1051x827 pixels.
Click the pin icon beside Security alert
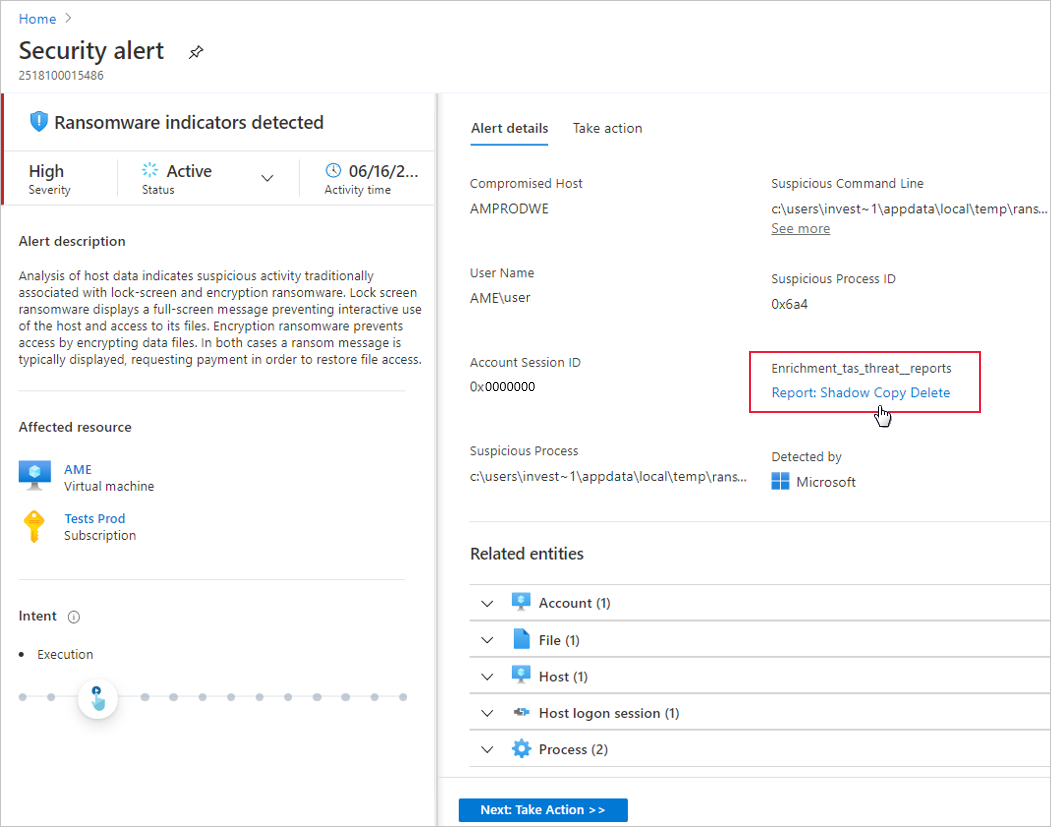(196, 53)
